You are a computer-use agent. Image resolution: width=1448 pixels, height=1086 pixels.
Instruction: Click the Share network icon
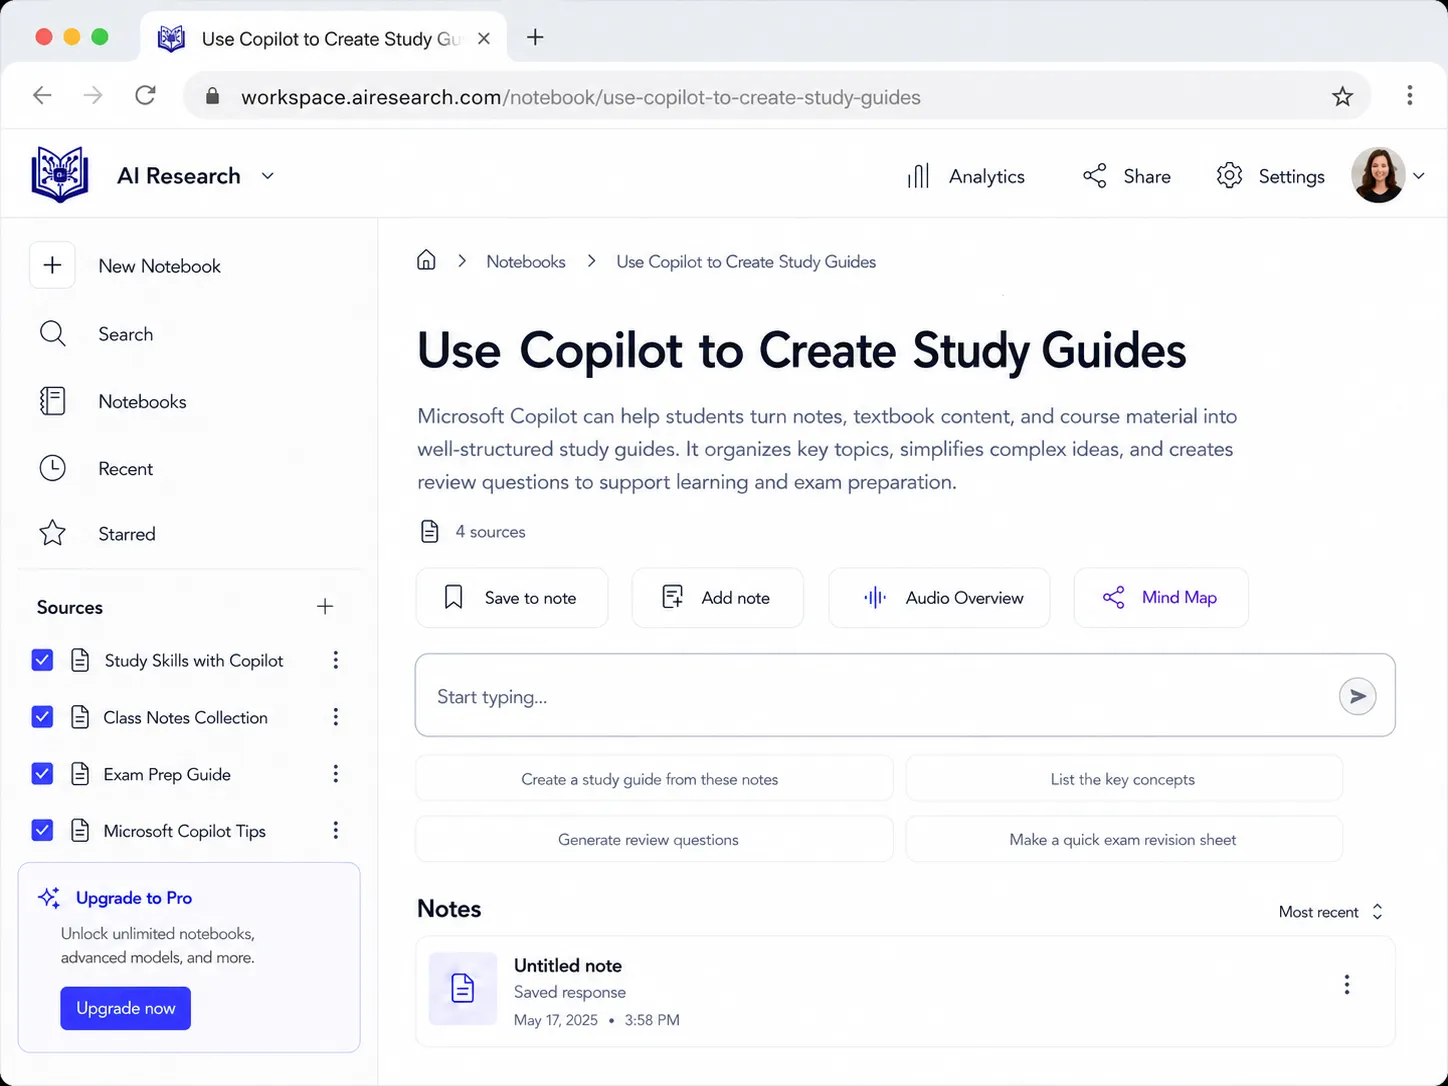tap(1095, 177)
